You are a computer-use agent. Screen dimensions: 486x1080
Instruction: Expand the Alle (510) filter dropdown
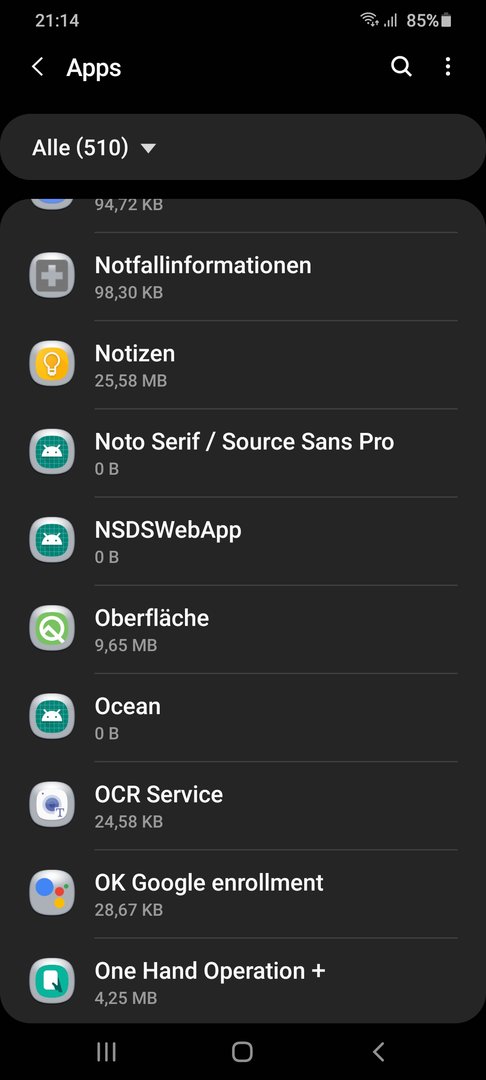pos(243,147)
